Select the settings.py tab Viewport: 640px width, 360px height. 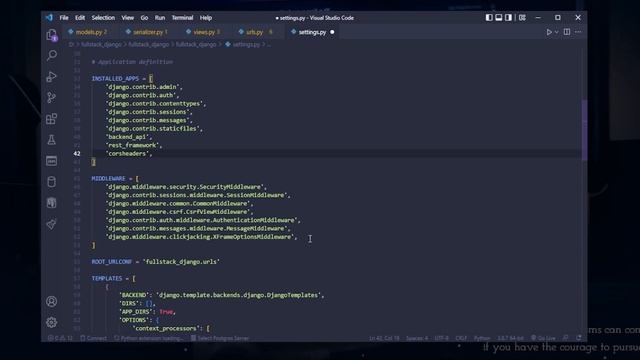[x=312, y=32]
